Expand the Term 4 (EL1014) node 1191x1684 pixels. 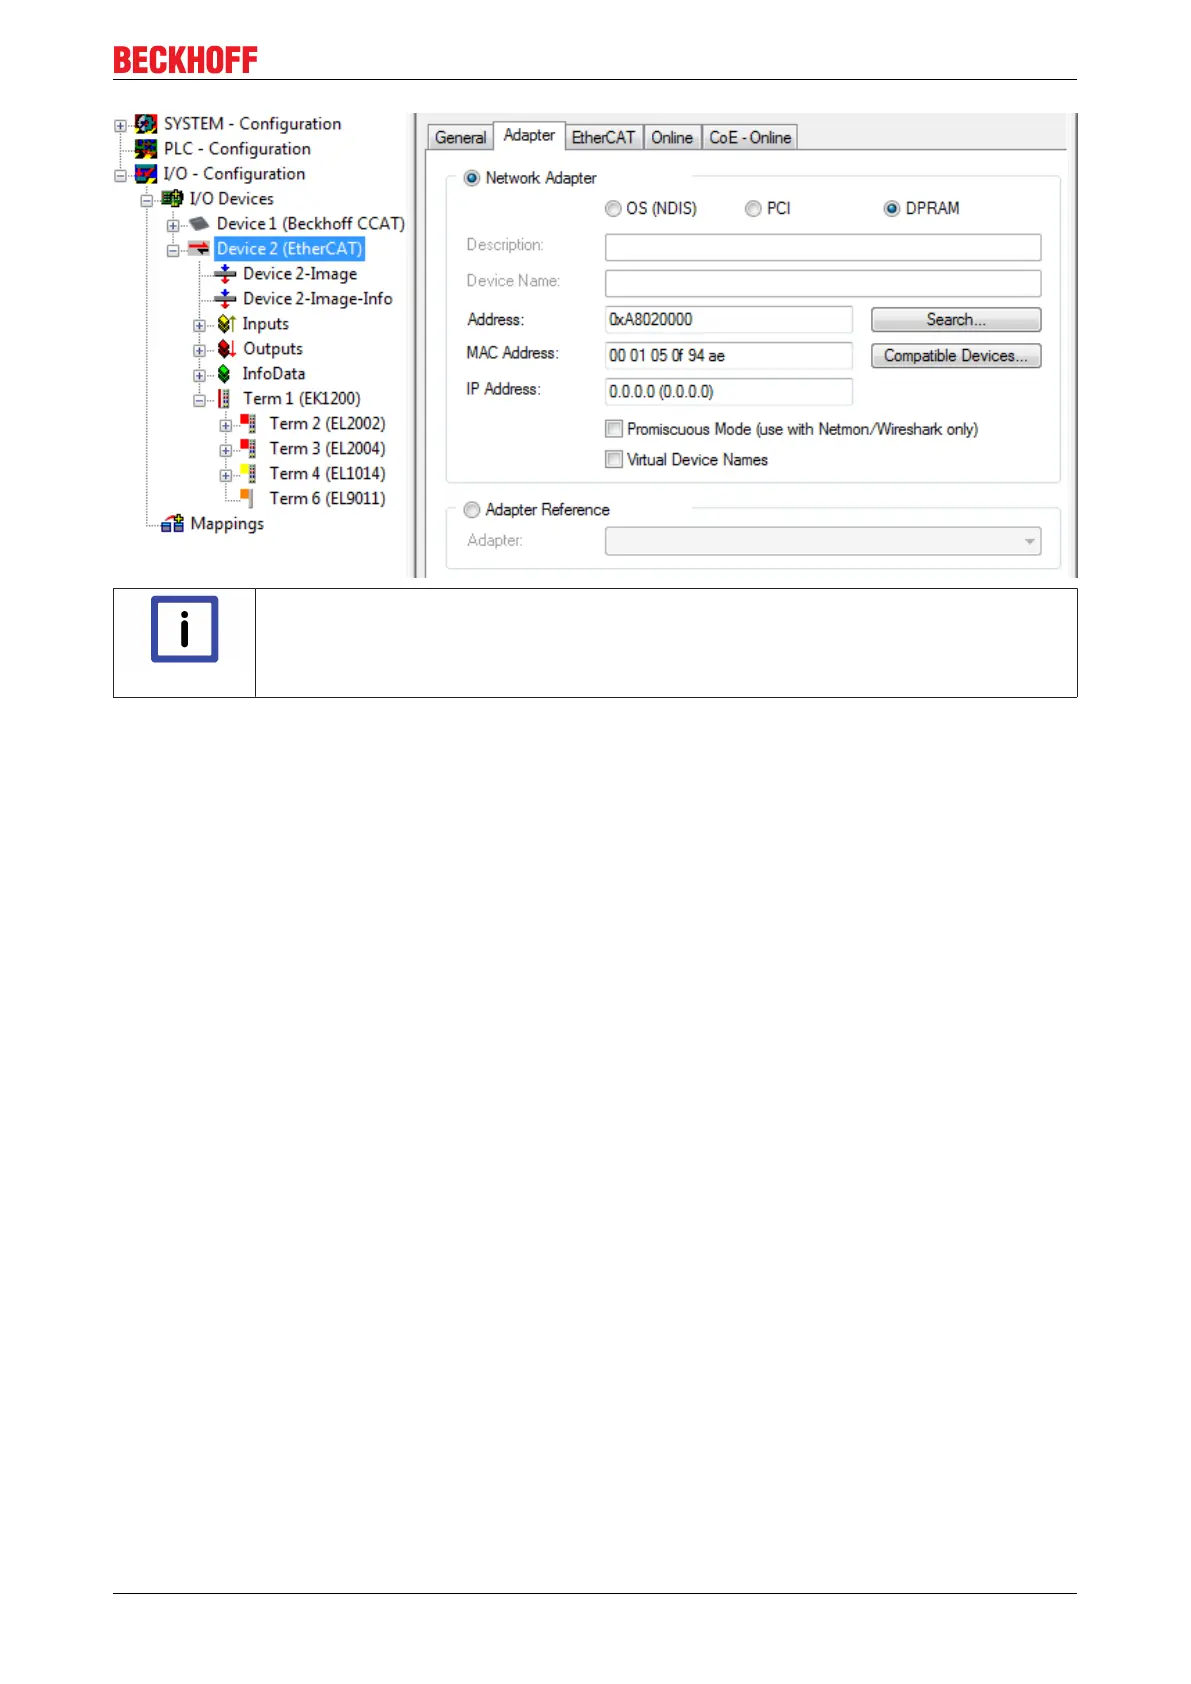coord(226,476)
